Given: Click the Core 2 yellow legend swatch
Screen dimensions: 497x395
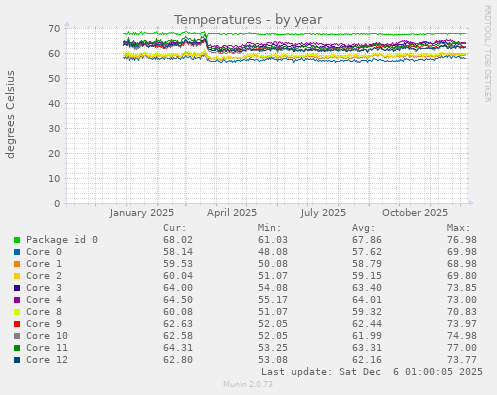Looking at the screenshot, I should tap(17, 276).
